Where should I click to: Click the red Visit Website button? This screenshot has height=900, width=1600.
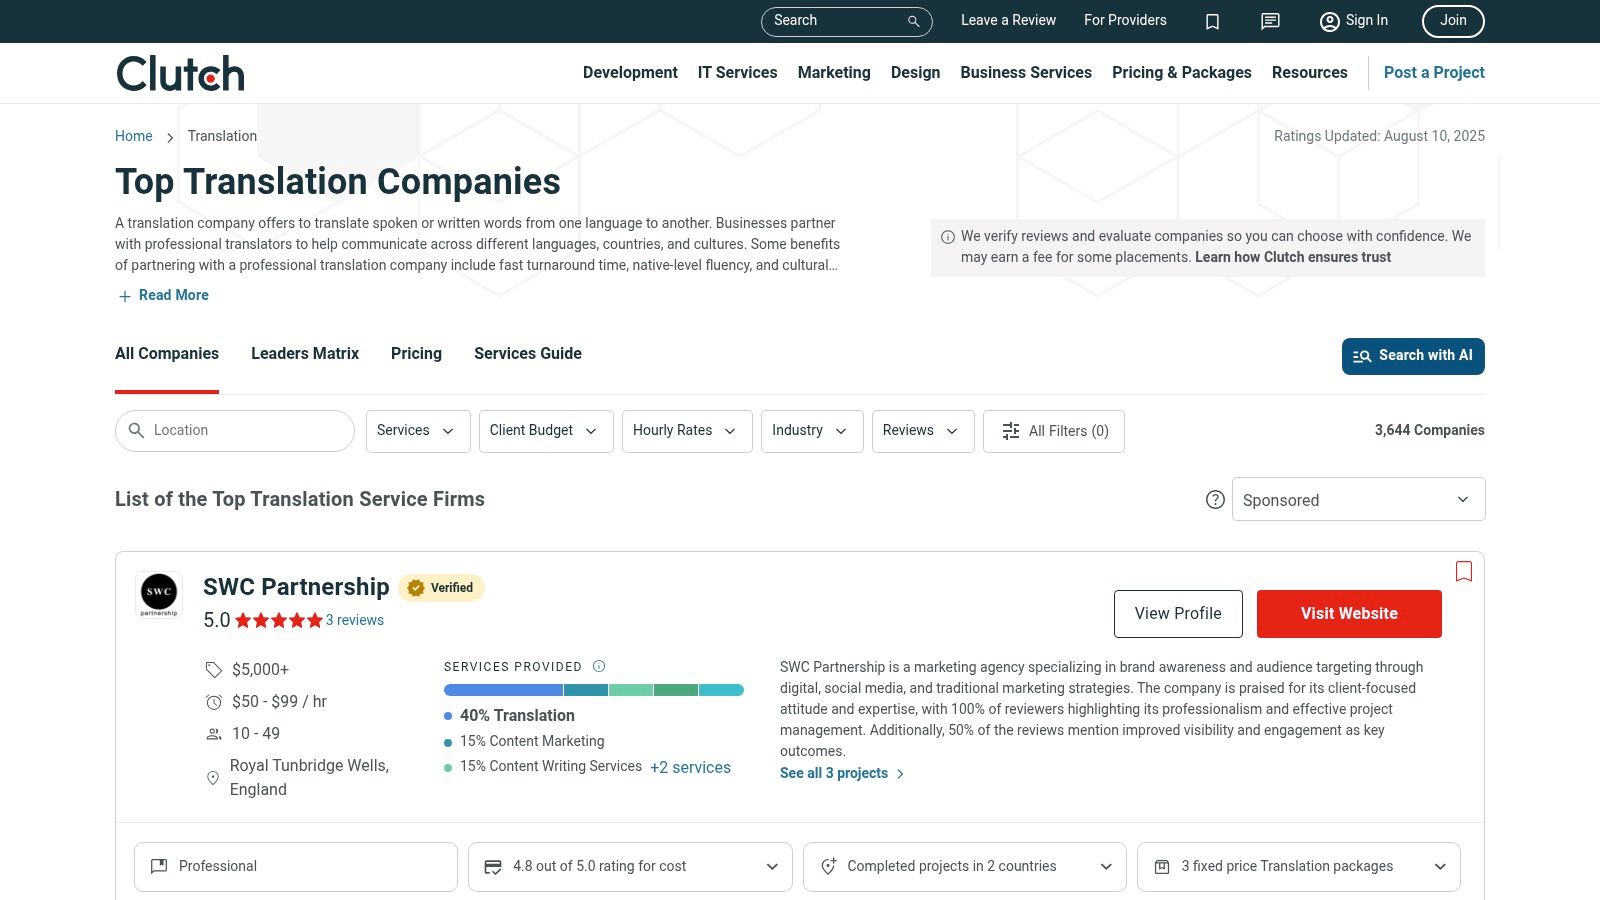[1349, 614]
